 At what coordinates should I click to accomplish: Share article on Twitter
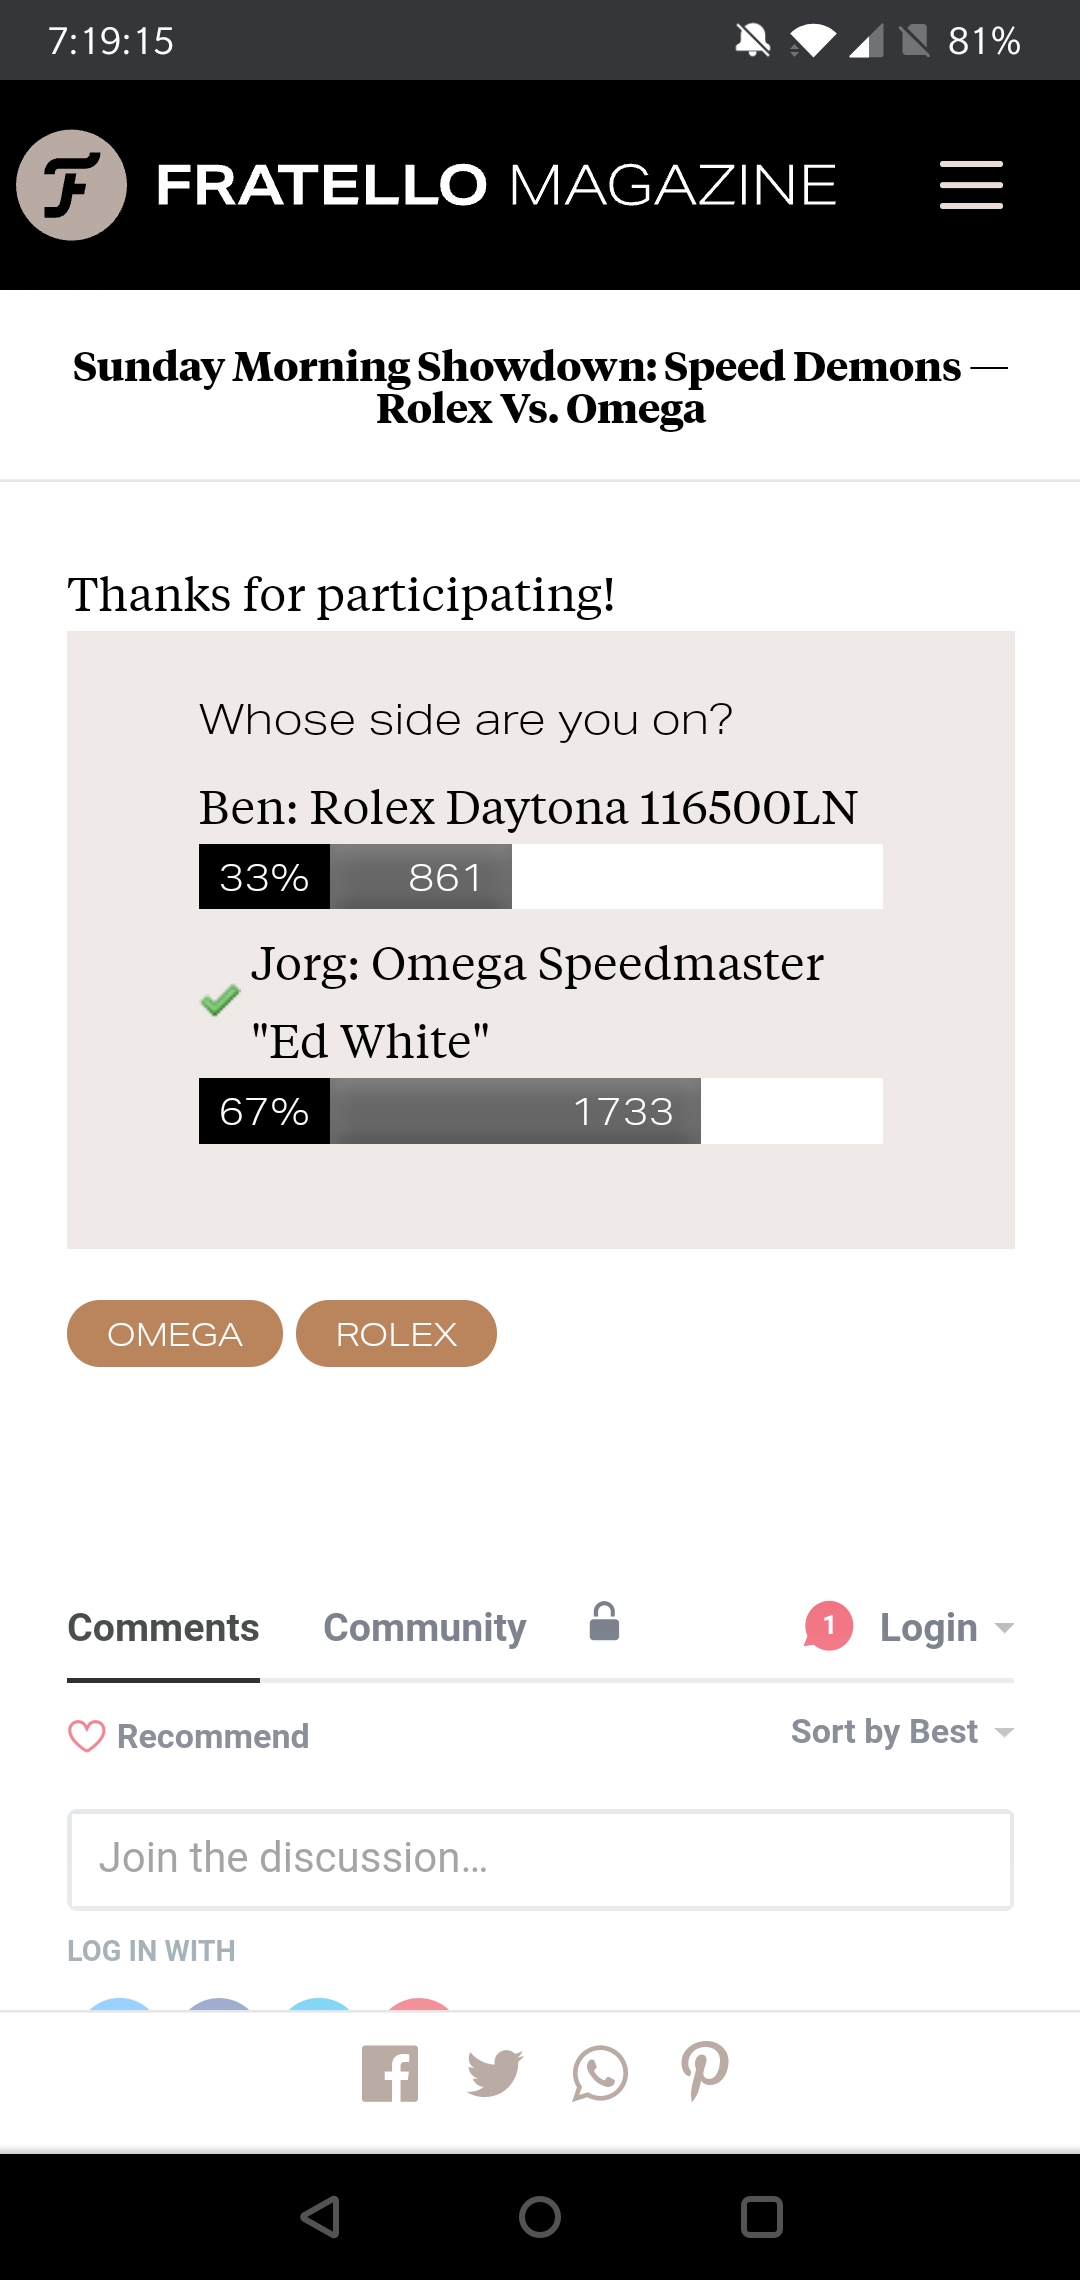tap(495, 2073)
